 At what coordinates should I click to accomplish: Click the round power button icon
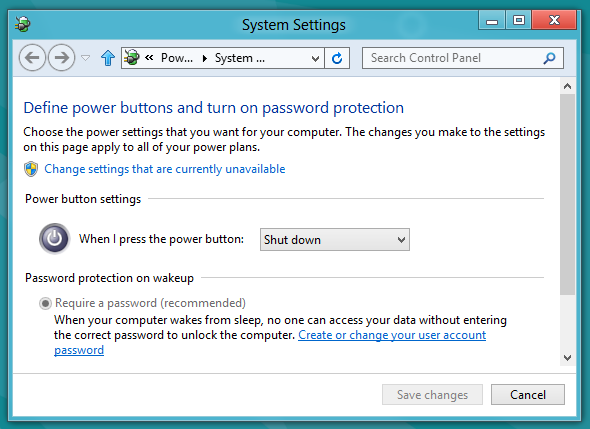click(55, 239)
